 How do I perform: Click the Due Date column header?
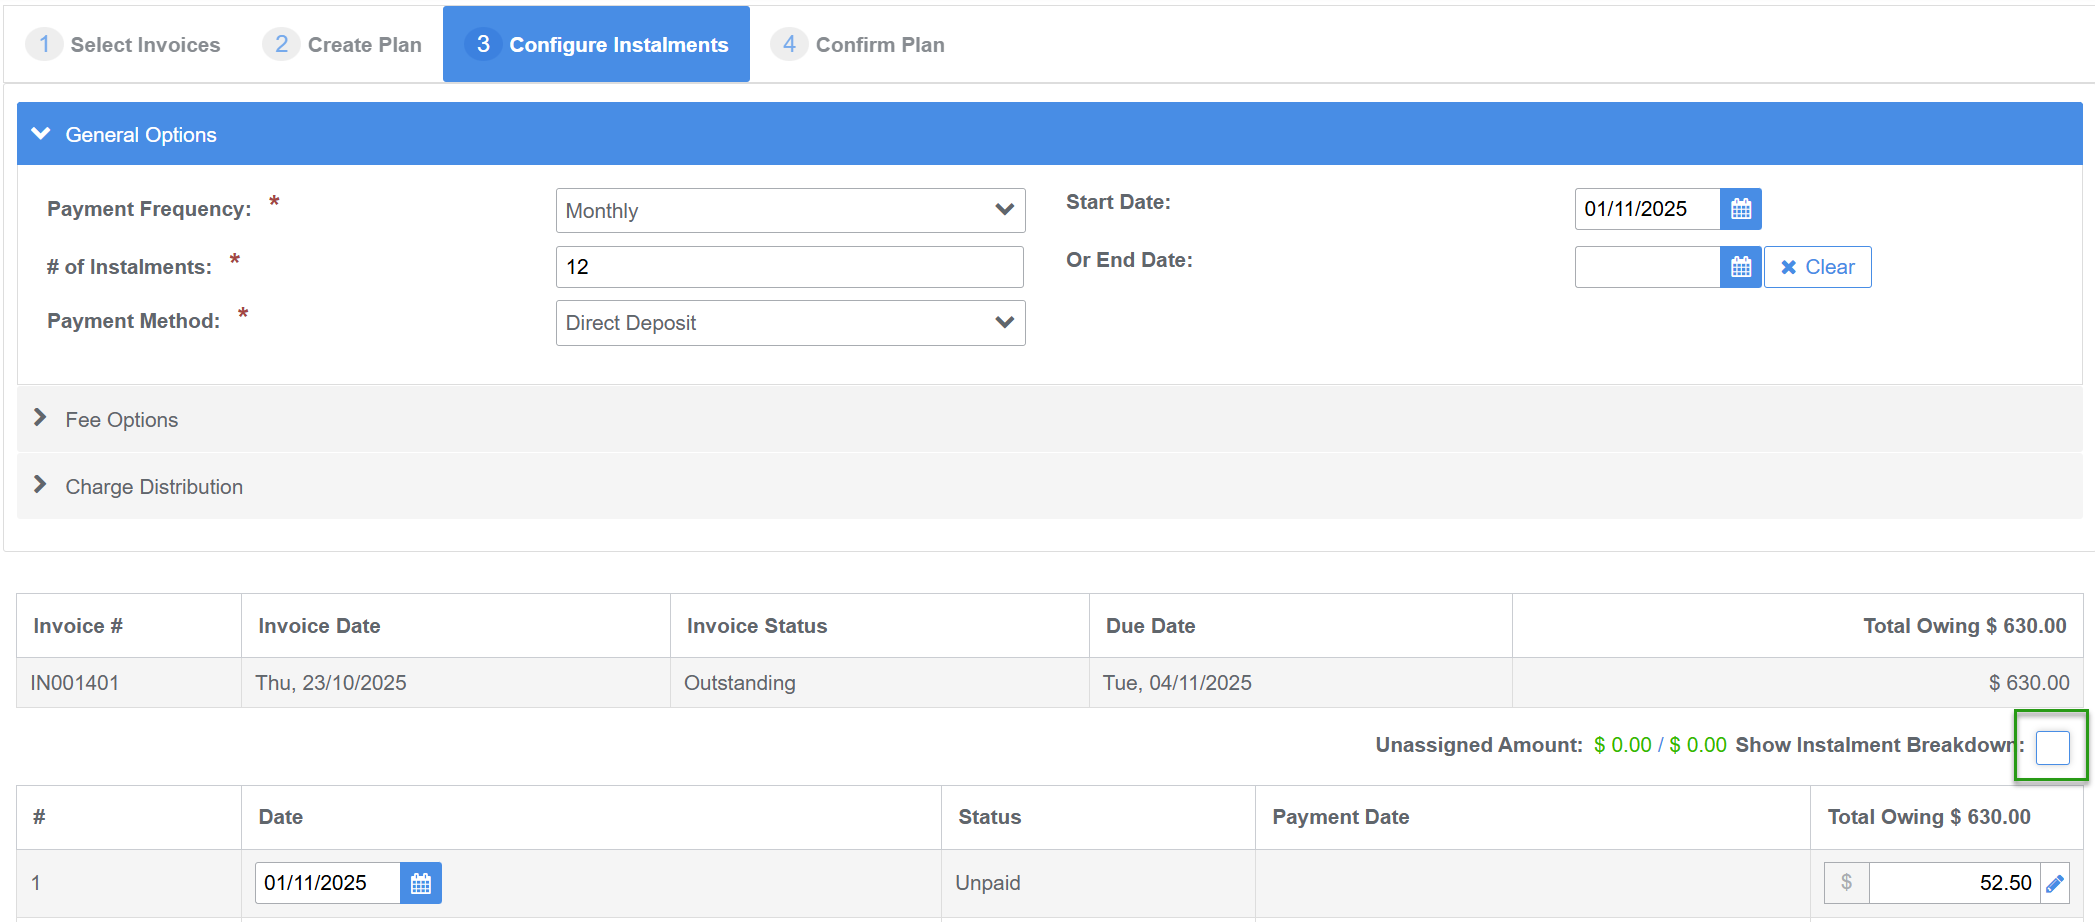coord(1150,626)
